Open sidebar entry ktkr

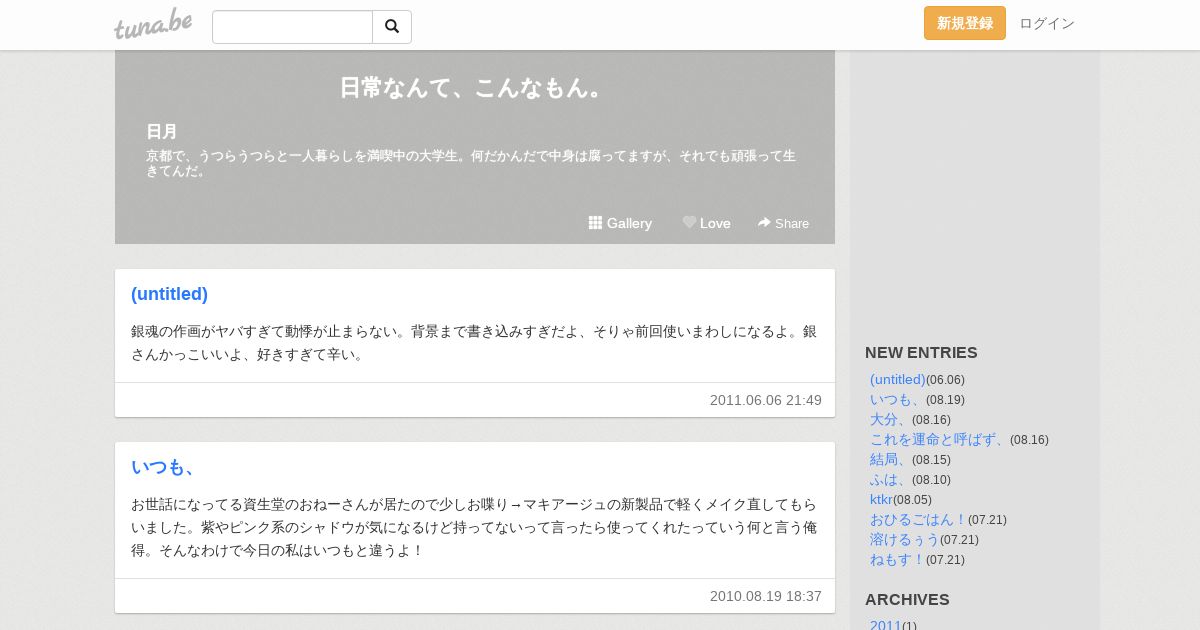881,500
